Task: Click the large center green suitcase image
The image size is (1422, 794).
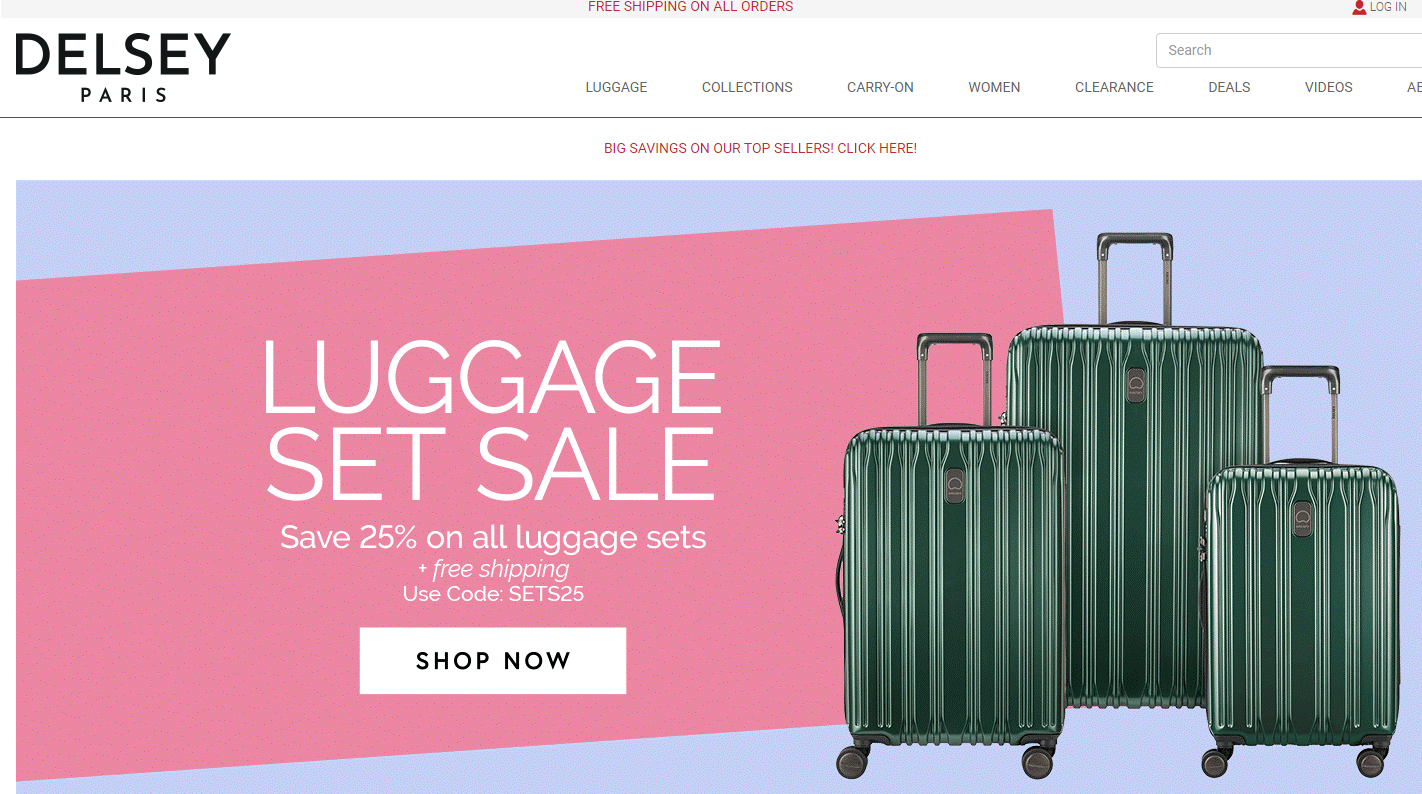Action: click(x=1134, y=472)
